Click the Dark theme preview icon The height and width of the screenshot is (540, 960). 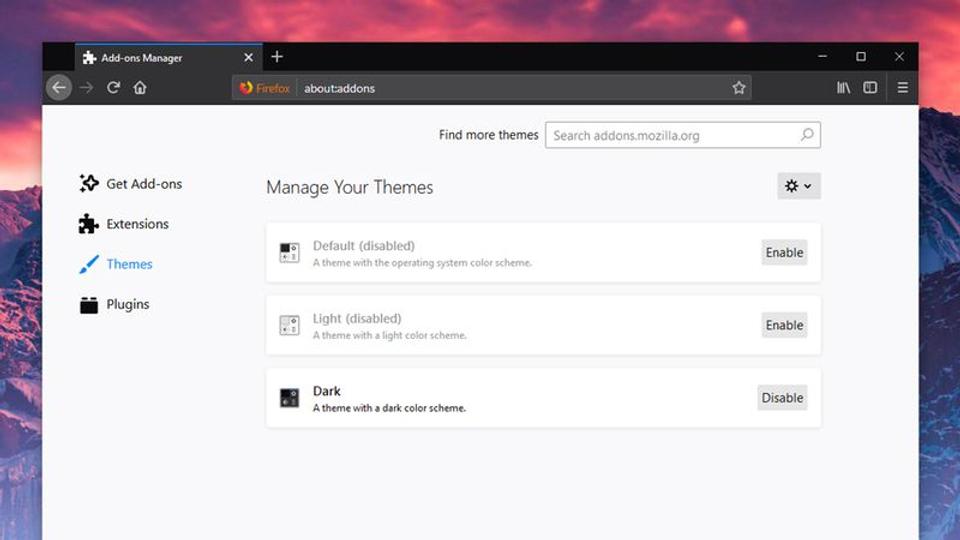click(290, 397)
